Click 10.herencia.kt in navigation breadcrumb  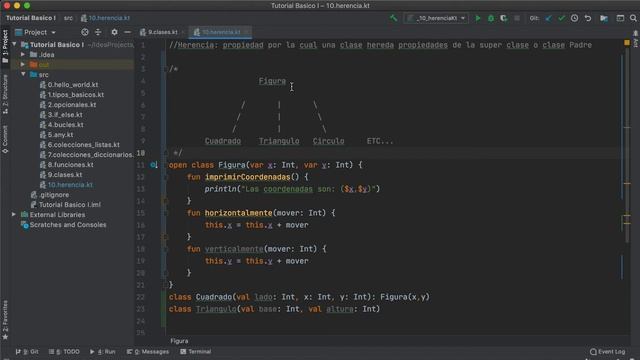[105, 18]
